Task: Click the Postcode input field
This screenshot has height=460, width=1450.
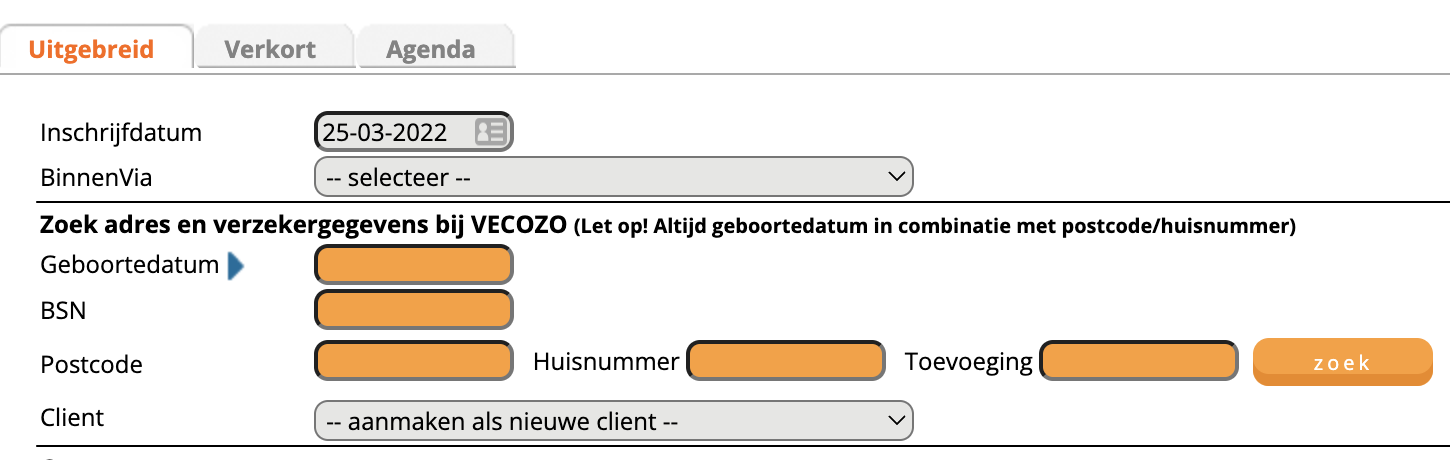Action: 413,361
